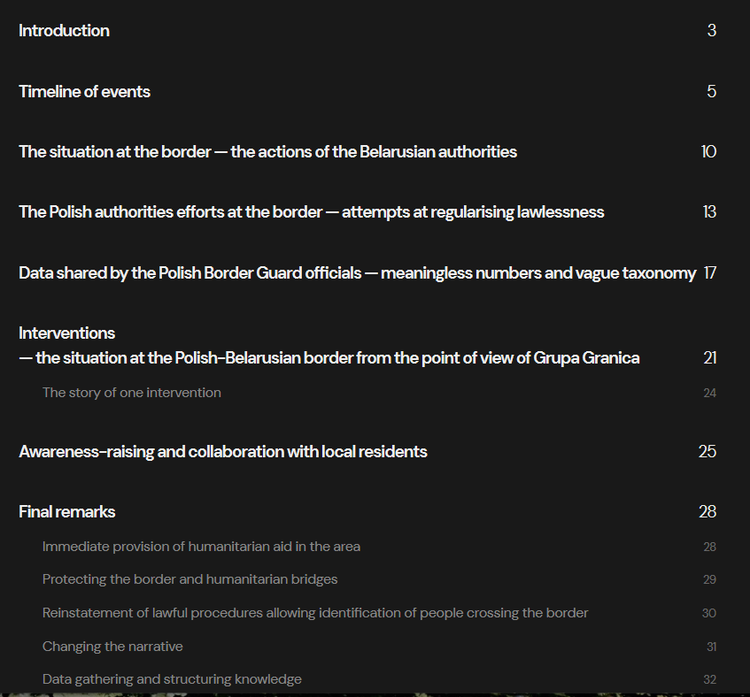Image resolution: width=750 pixels, height=697 pixels.
Task: Go to Interventions chapter heading
Action: tap(67, 333)
